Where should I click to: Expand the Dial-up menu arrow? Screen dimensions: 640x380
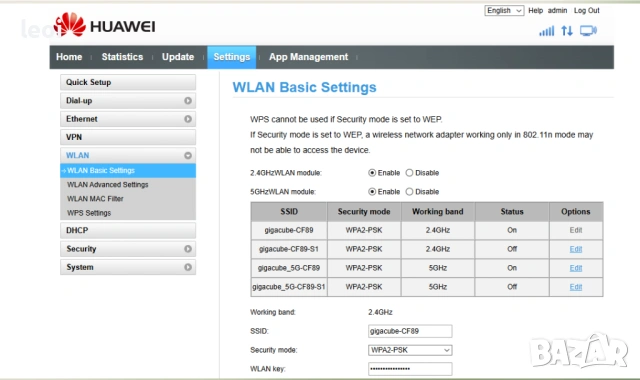pyautogui.click(x=188, y=100)
